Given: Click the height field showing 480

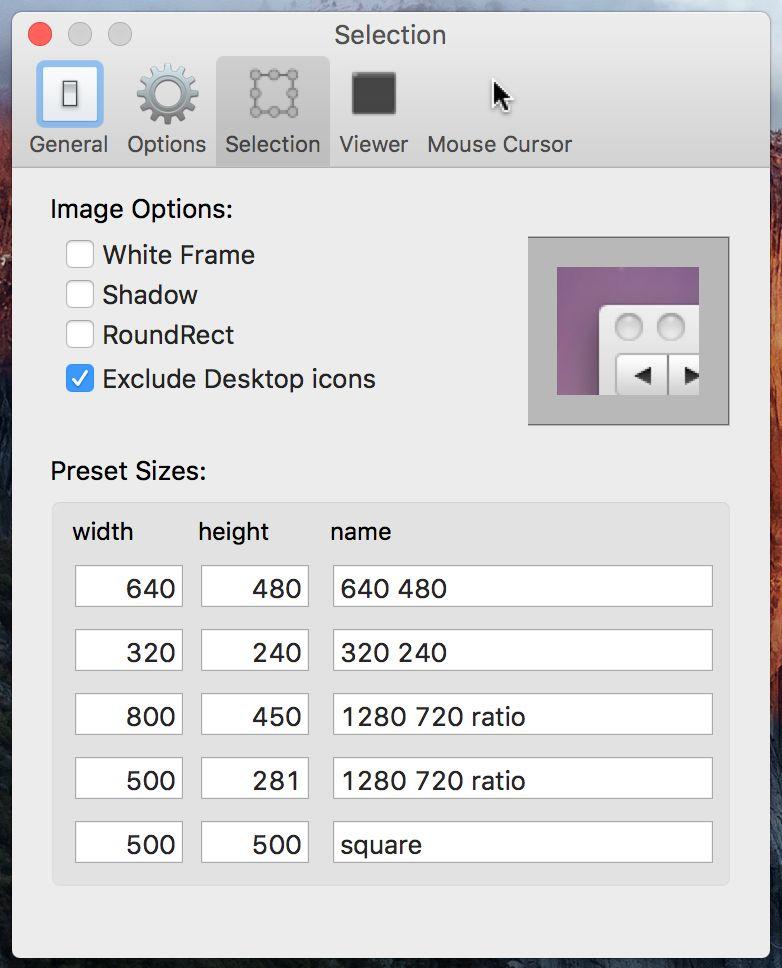Looking at the screenshot, I should 255,587.
